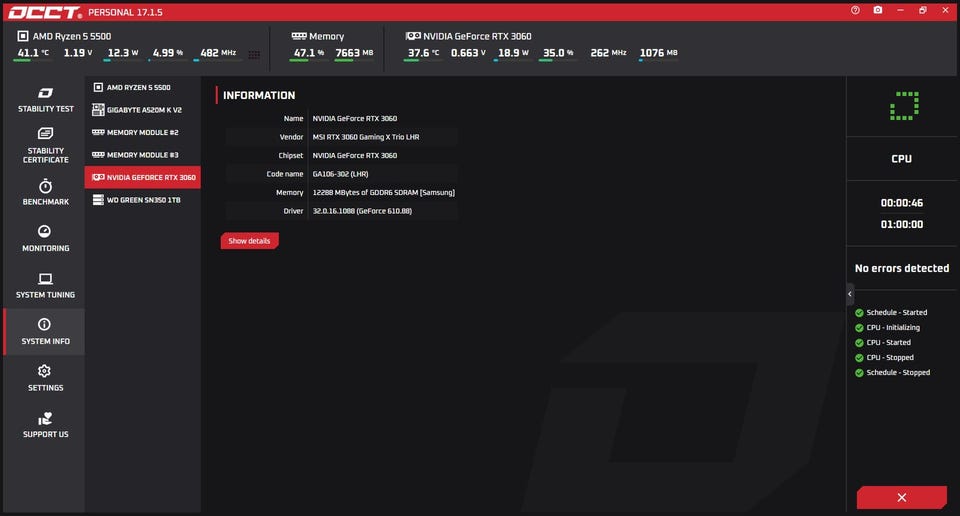Screen dimensions: 960x516
Task: Click GPU temperature 37.6 °C reading
Action: pyautogui.click(x=423, y=53)
